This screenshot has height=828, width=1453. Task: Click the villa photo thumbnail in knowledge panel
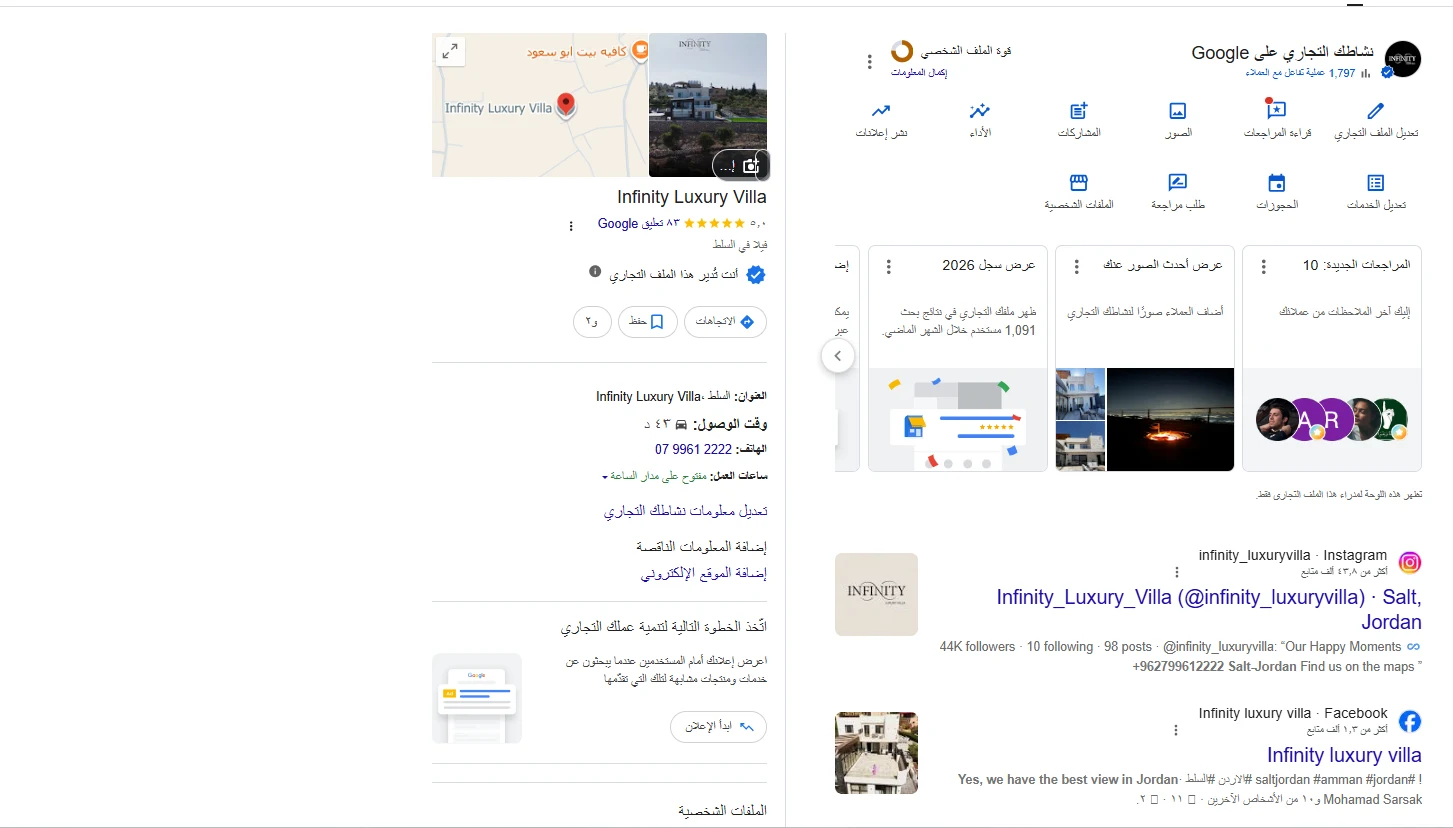(708, 105)
